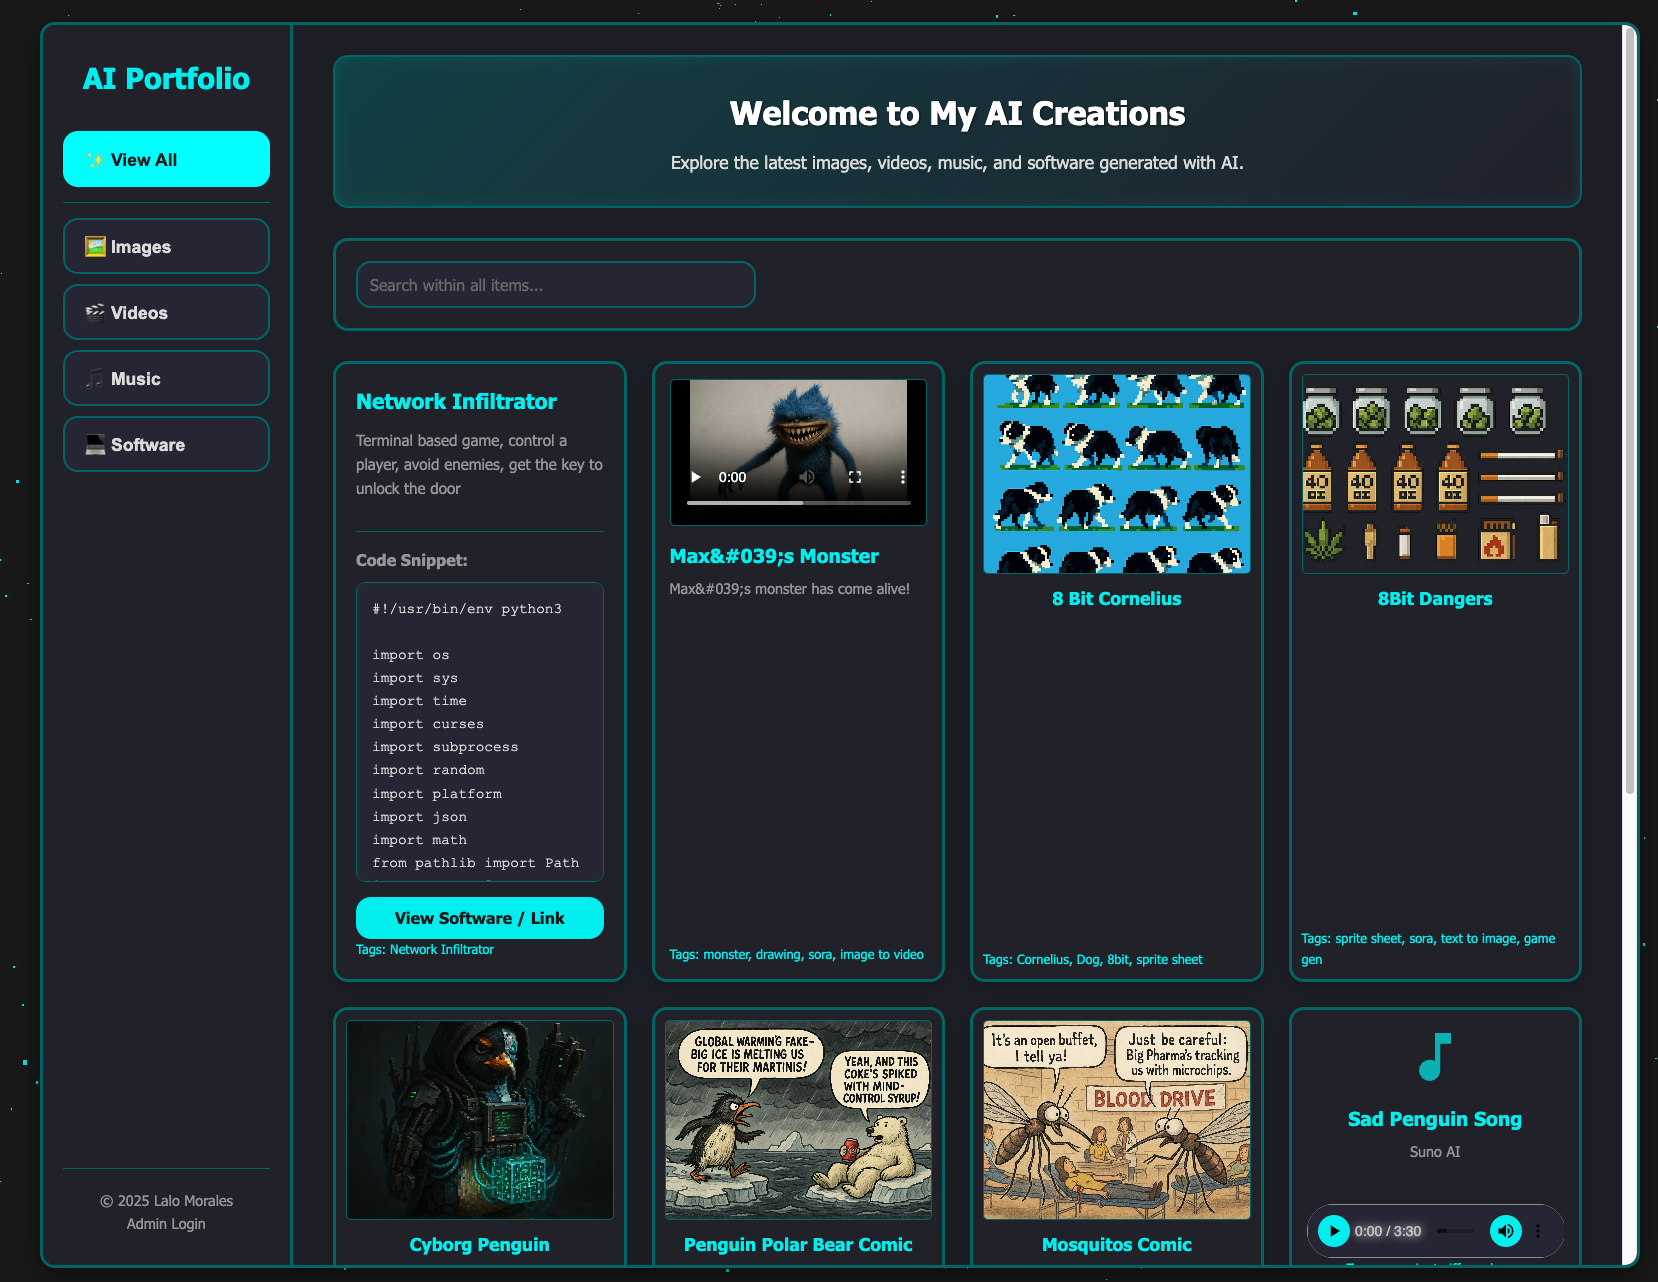The width and height of the screenshot is (1658, 1282).
Task: Click the Mosquitos Comic title
Action: (x=1116, y=1245)
